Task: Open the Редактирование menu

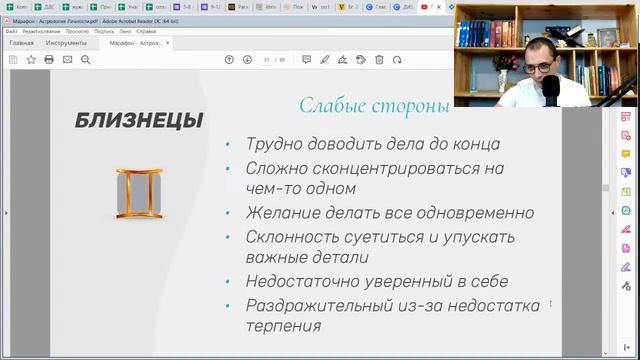Action: coord(41,31)
